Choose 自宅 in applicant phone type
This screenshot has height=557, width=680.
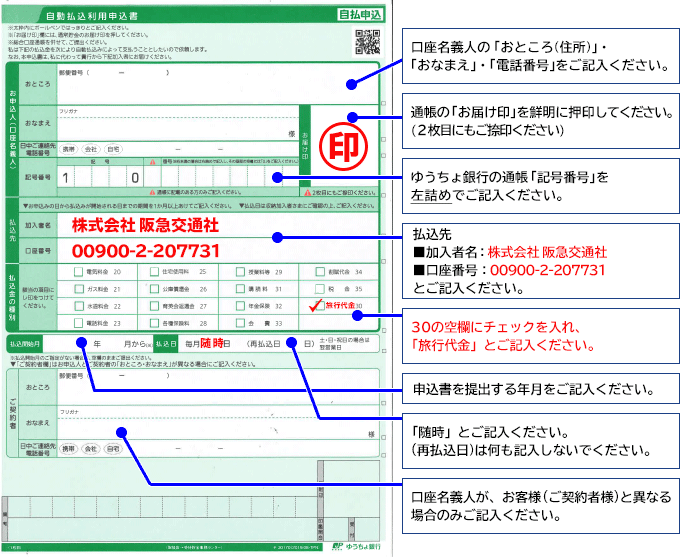click(x=113, y=148)
